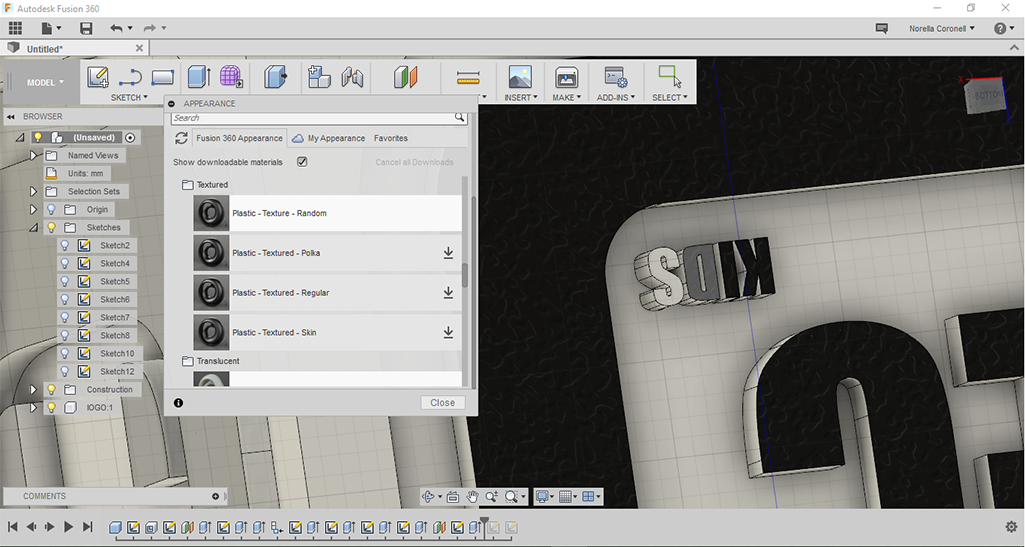Show Appearance dialog info icon

(x=178, y=403)
